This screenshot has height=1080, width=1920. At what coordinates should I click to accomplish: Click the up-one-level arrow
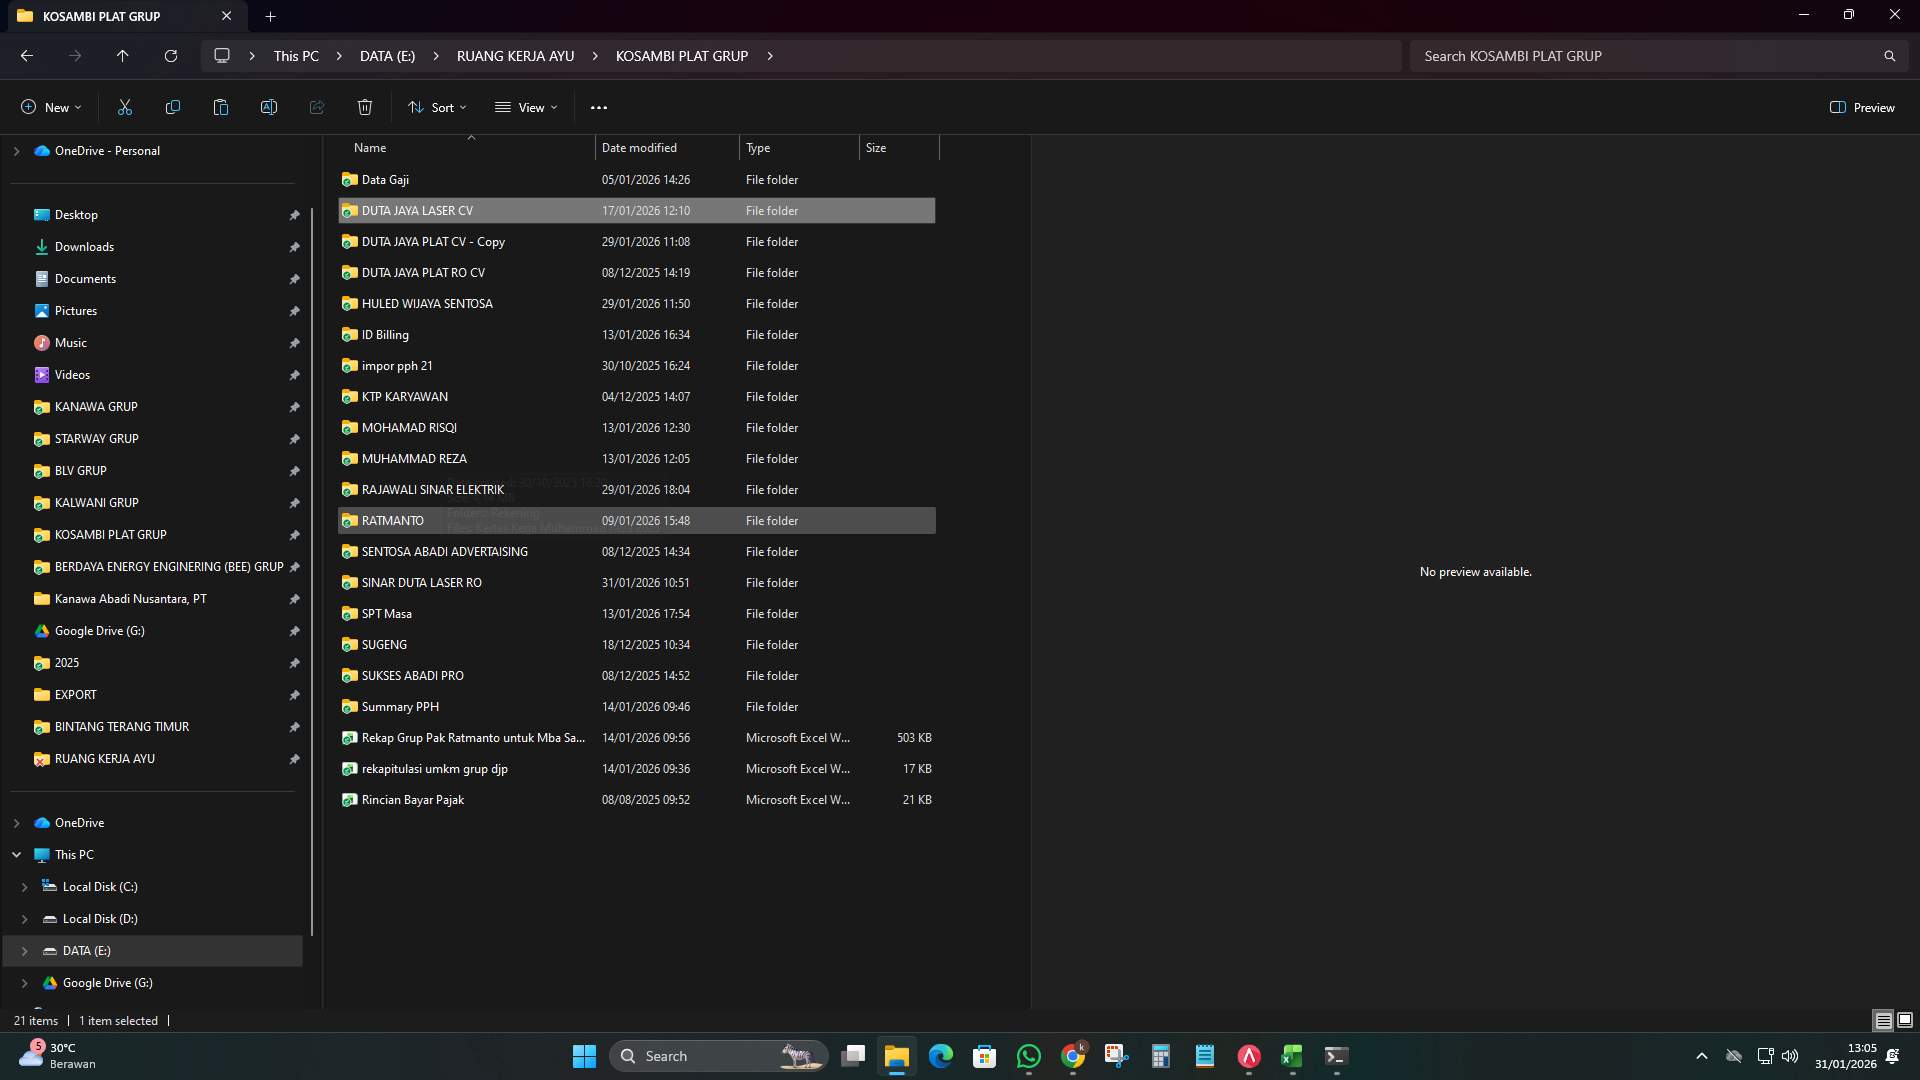pos(122,56)
